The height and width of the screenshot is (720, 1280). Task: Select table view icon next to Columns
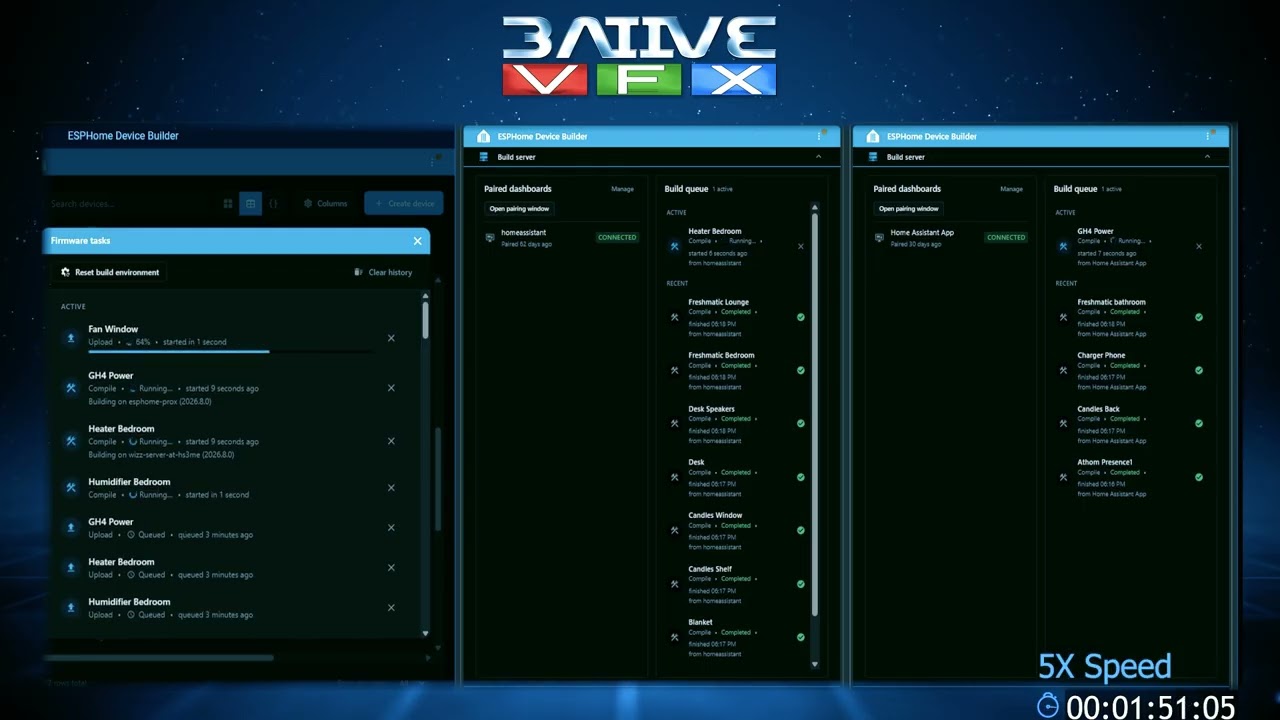250,203
